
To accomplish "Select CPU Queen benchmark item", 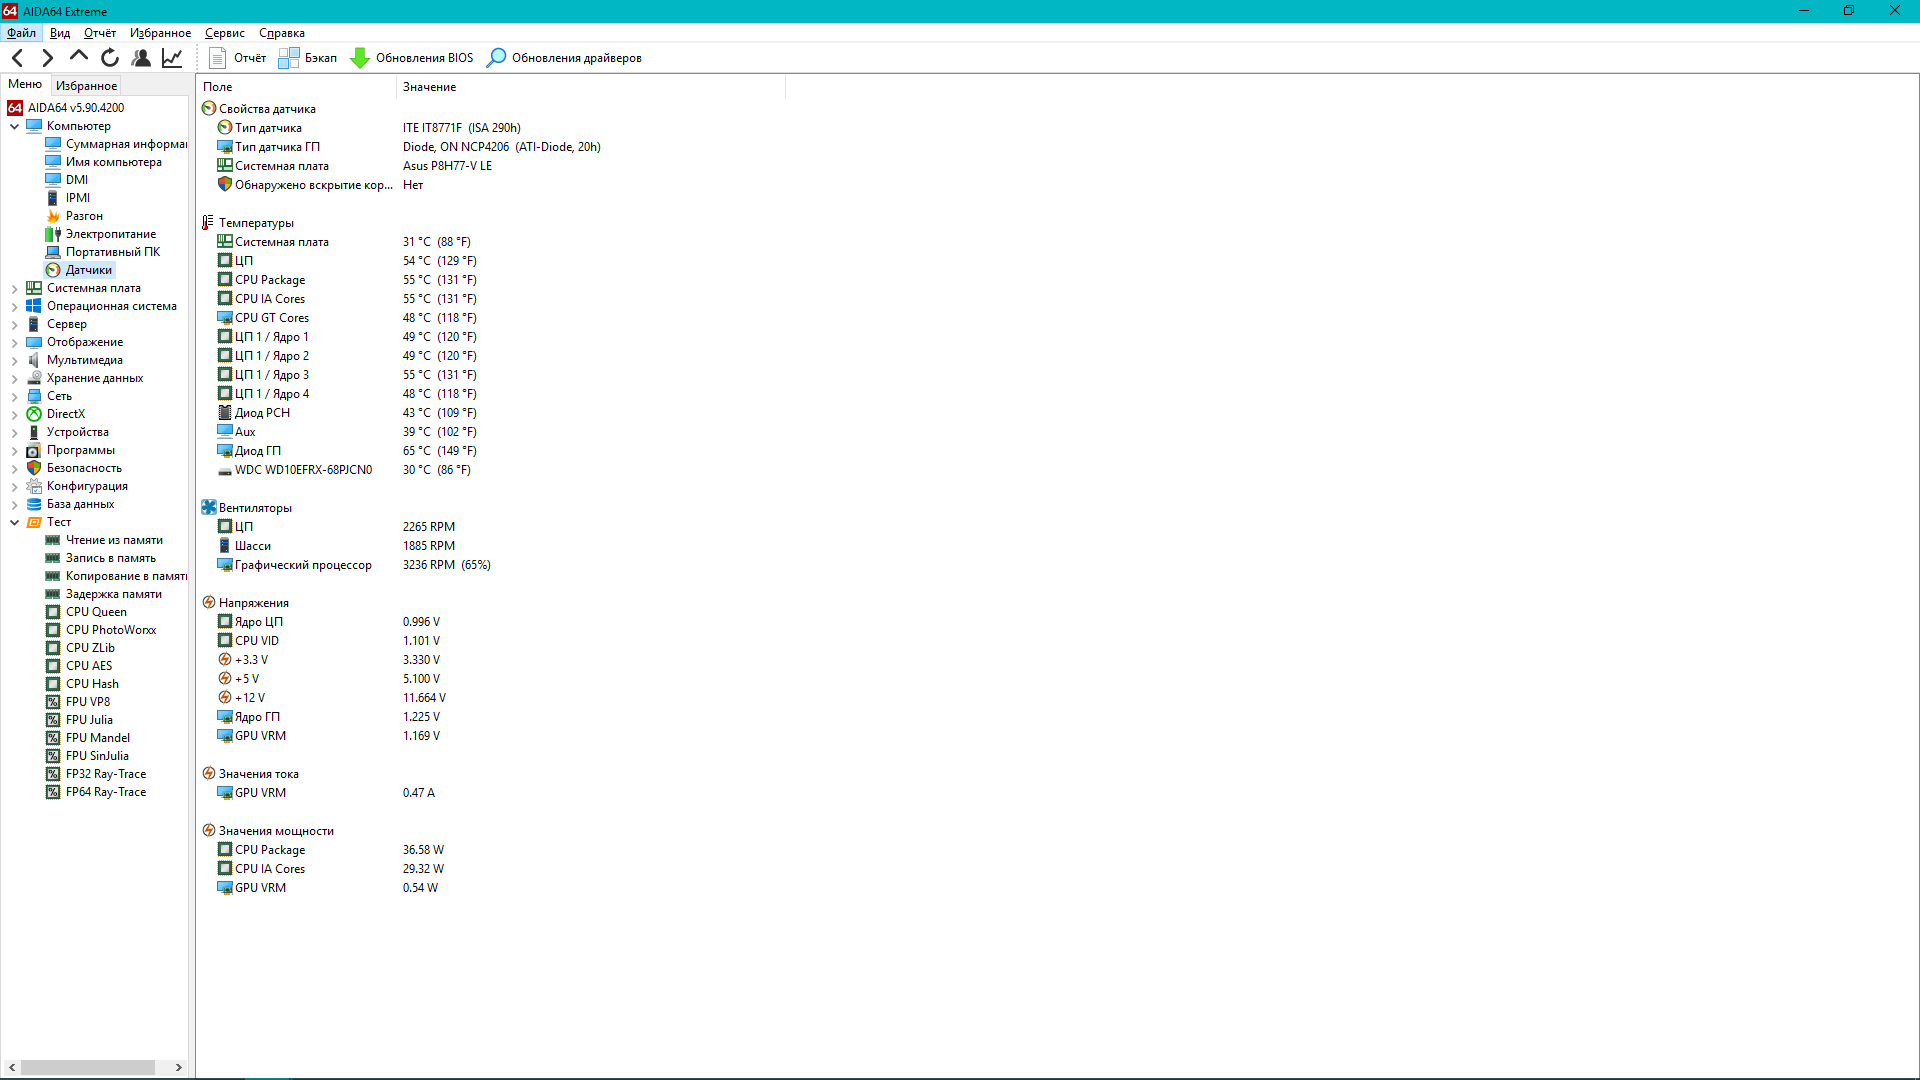I will (96, 612).
